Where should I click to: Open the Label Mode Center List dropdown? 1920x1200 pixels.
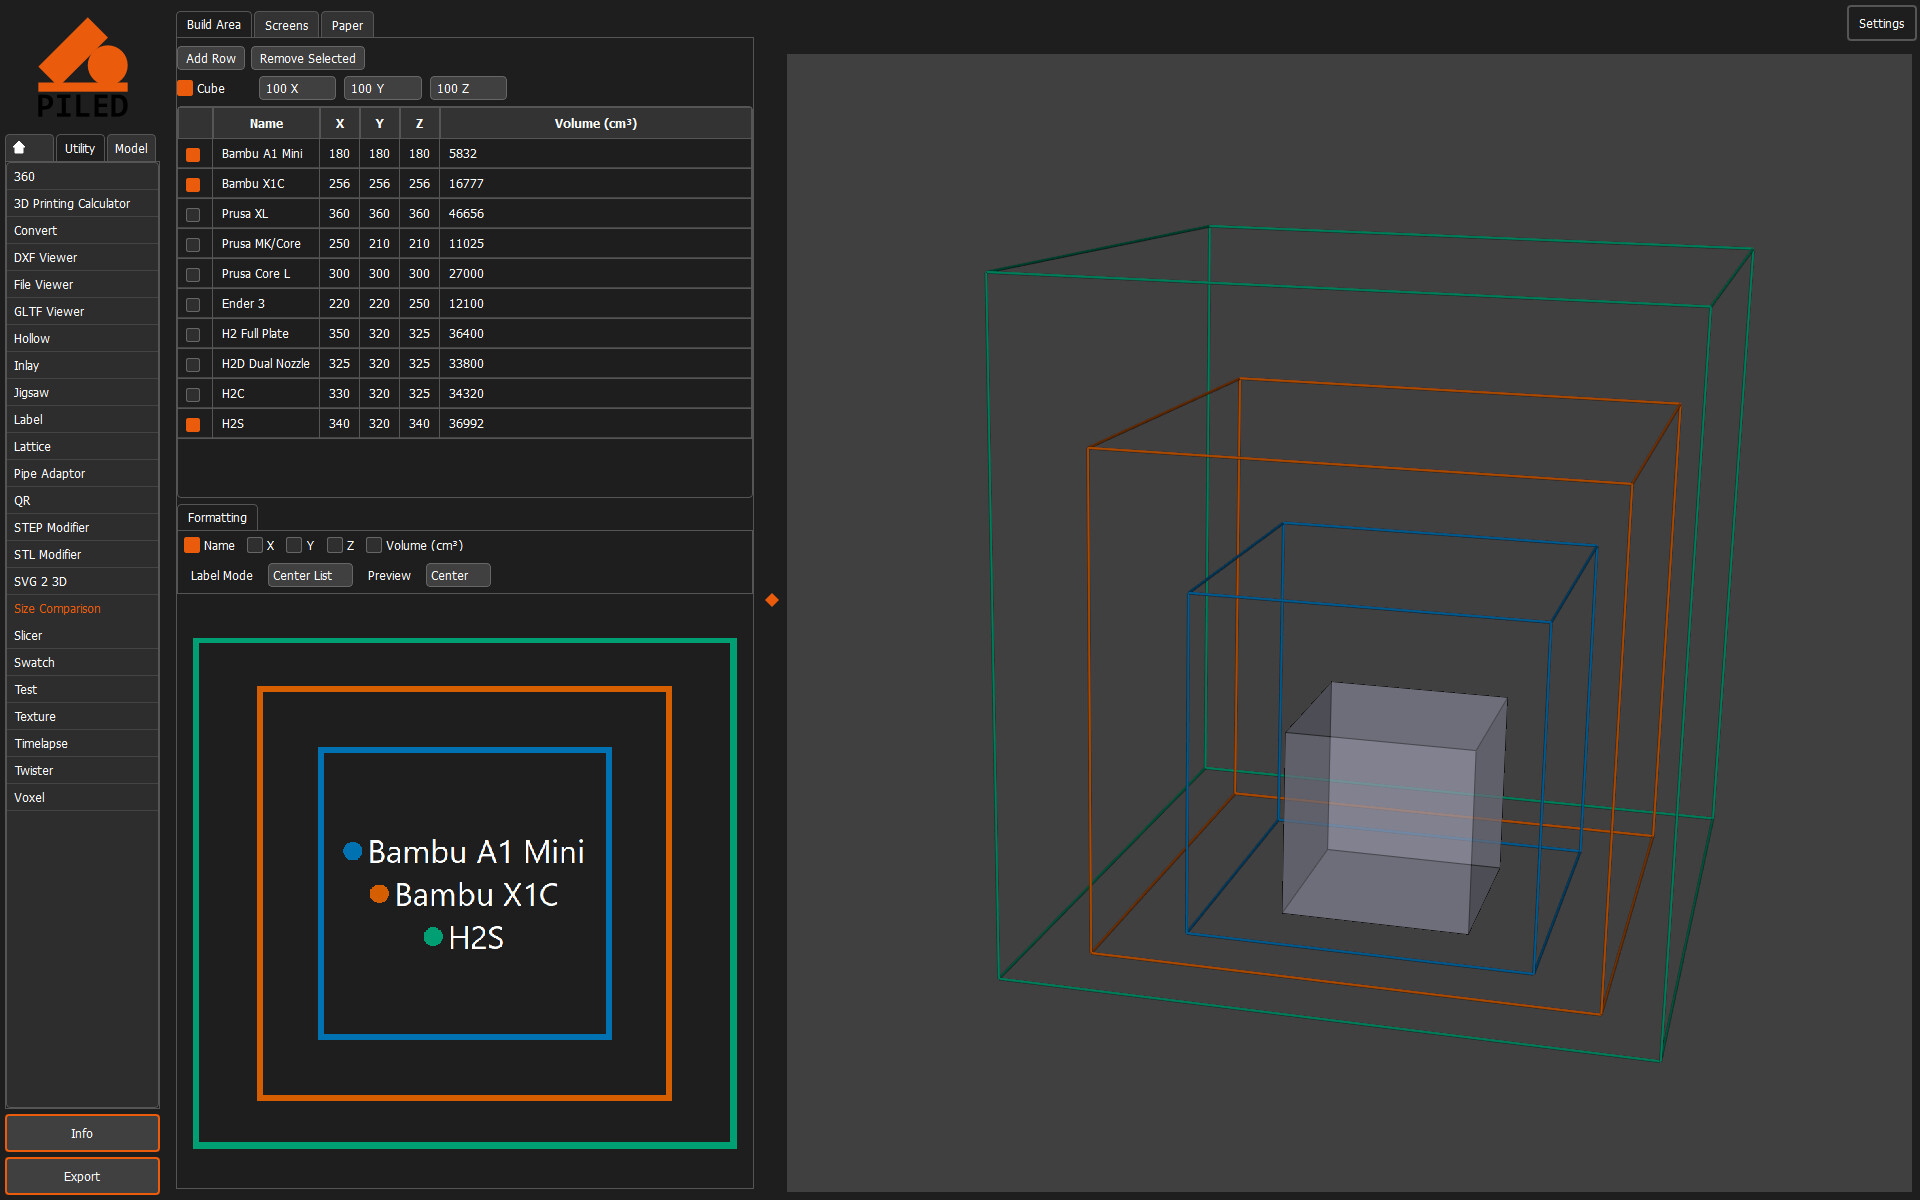pyautogui.click(x=310, y=575)
